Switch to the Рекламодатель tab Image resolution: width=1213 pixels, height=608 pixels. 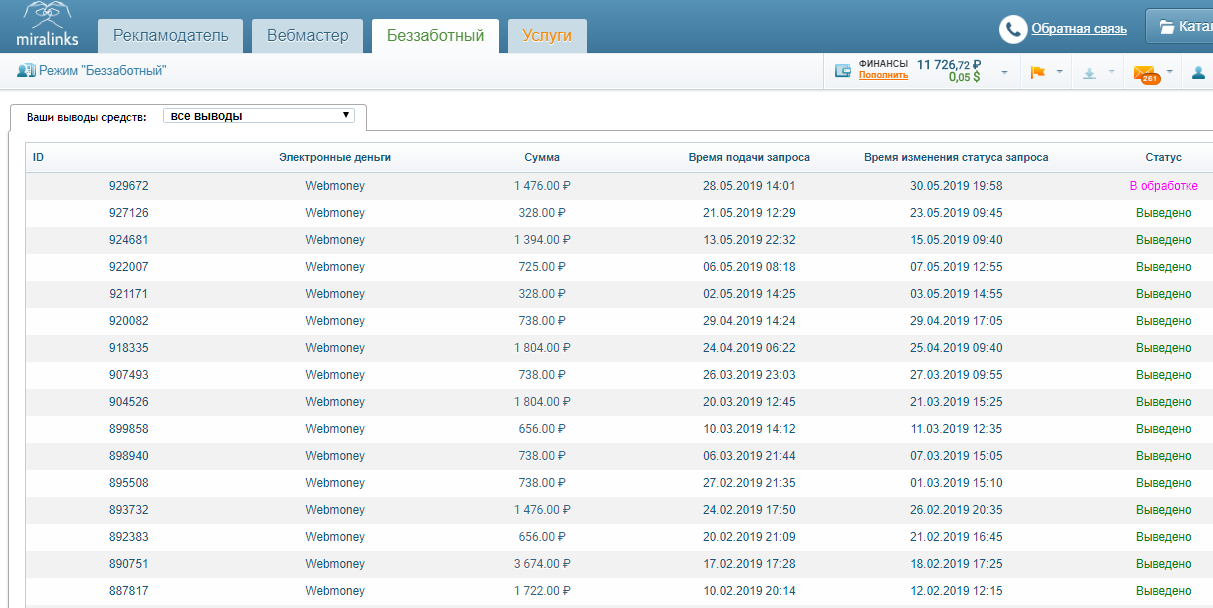(170, 36)
